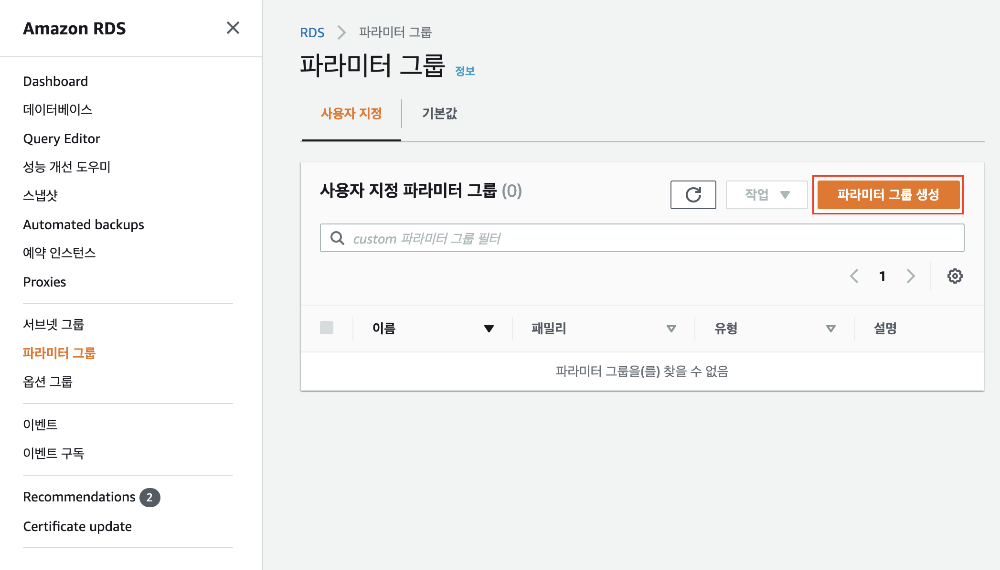
Task: Click the 패밀리 column header label
Action: [x=549, y=328]
